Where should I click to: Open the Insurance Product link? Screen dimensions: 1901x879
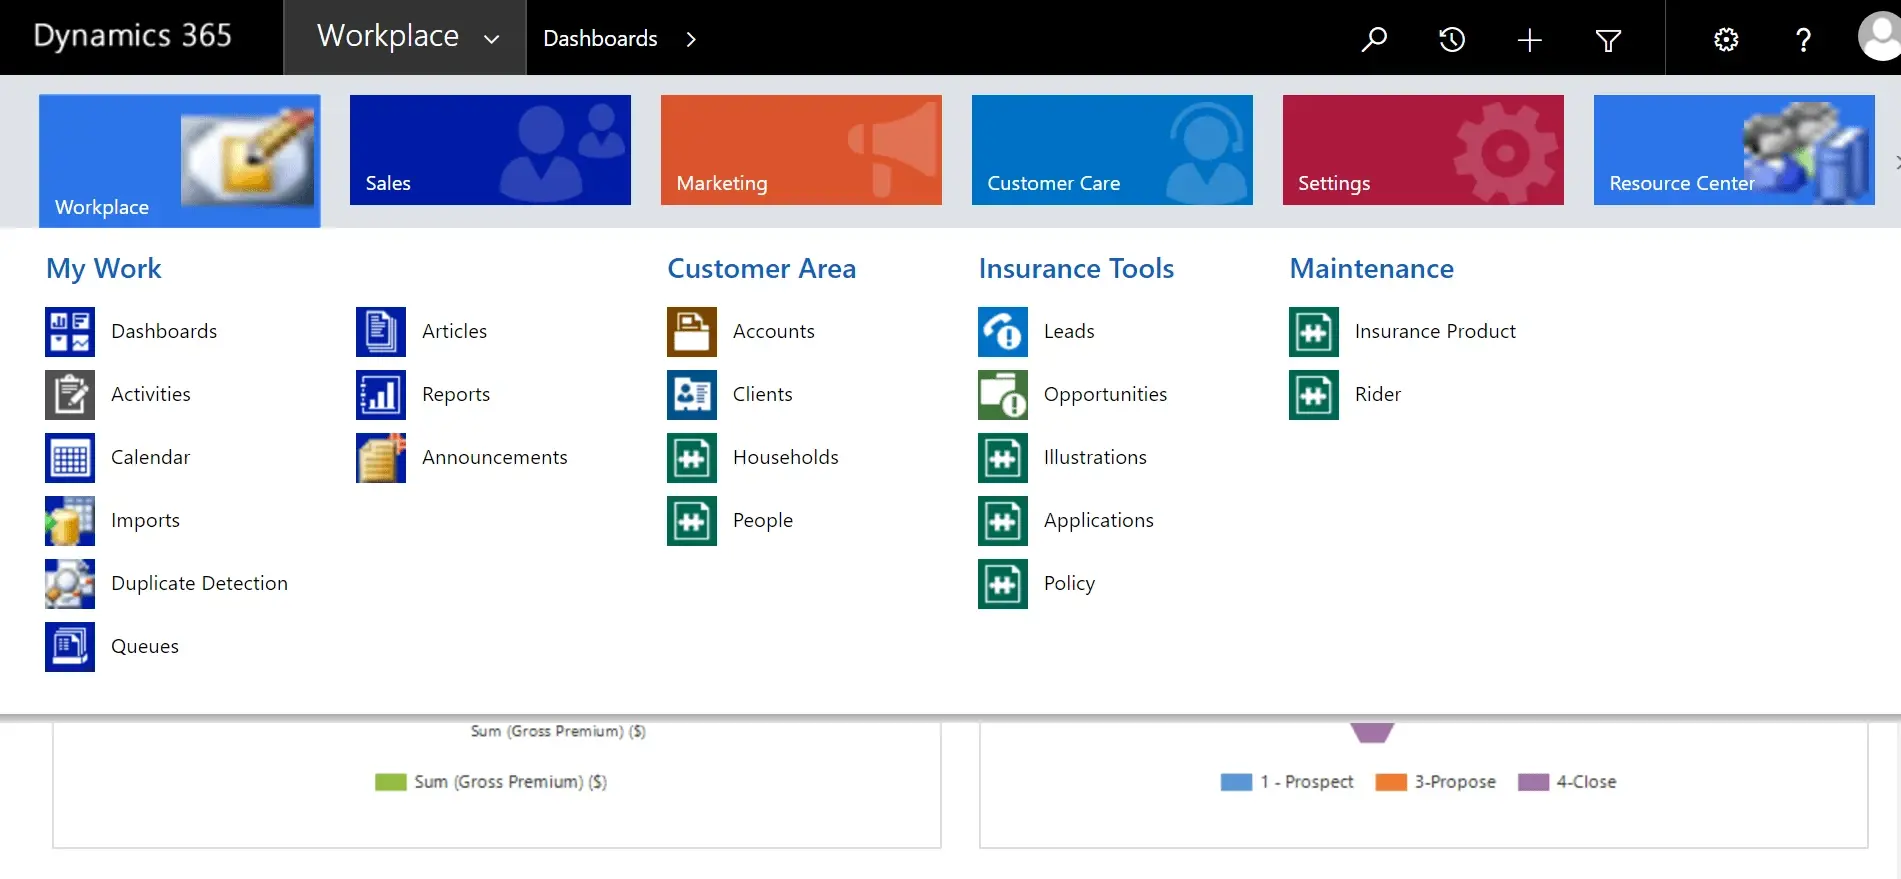[x=1435, y=331]
